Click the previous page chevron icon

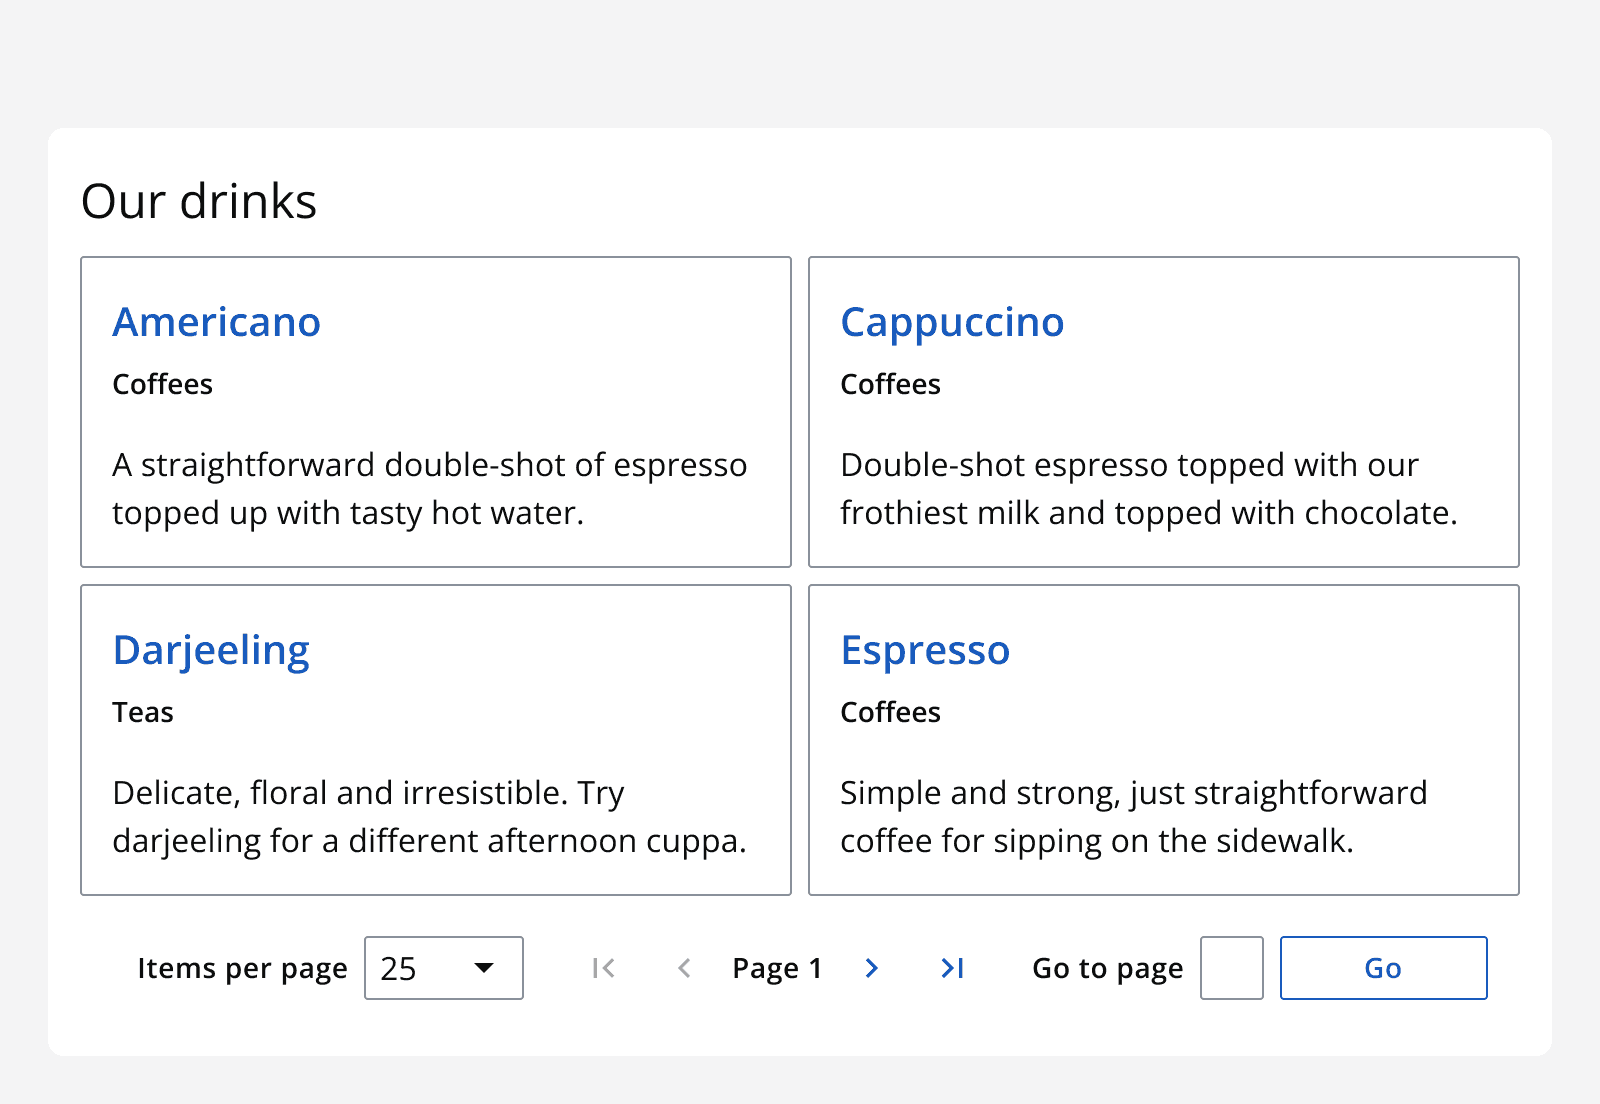[684, 967]
